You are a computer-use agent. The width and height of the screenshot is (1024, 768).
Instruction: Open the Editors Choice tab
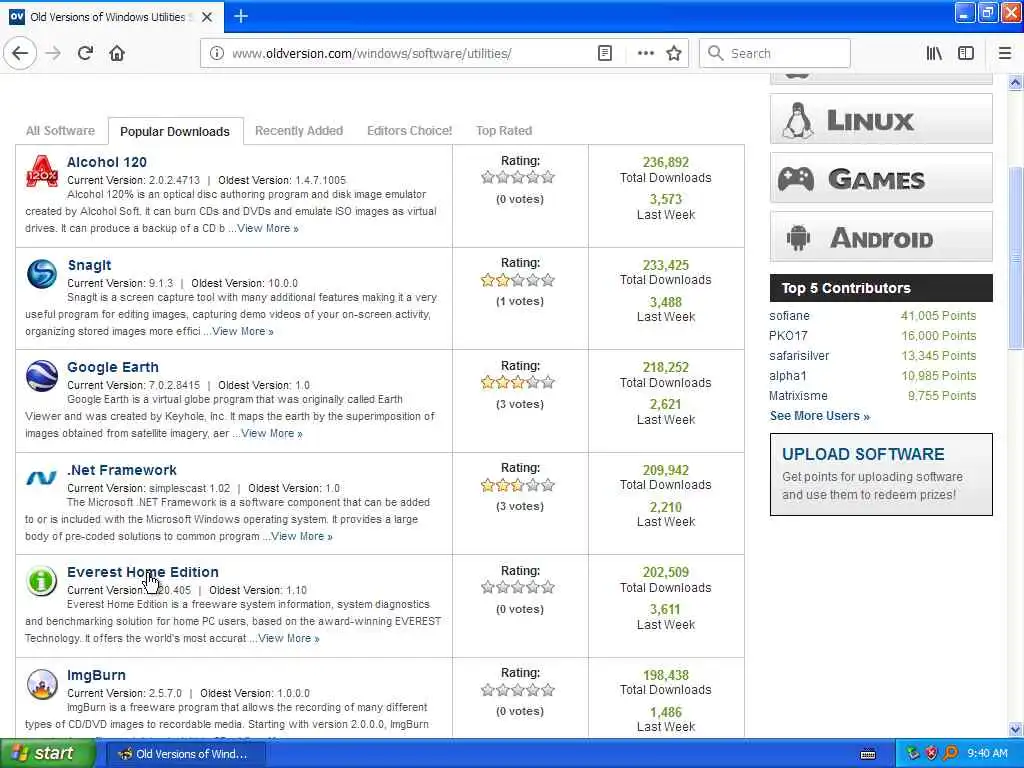(409, 131)
